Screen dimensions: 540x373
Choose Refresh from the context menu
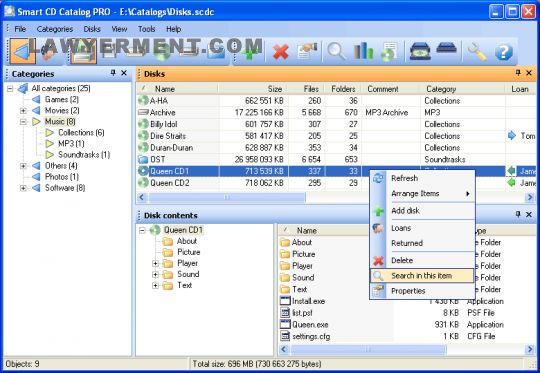(x=423, y=178)
